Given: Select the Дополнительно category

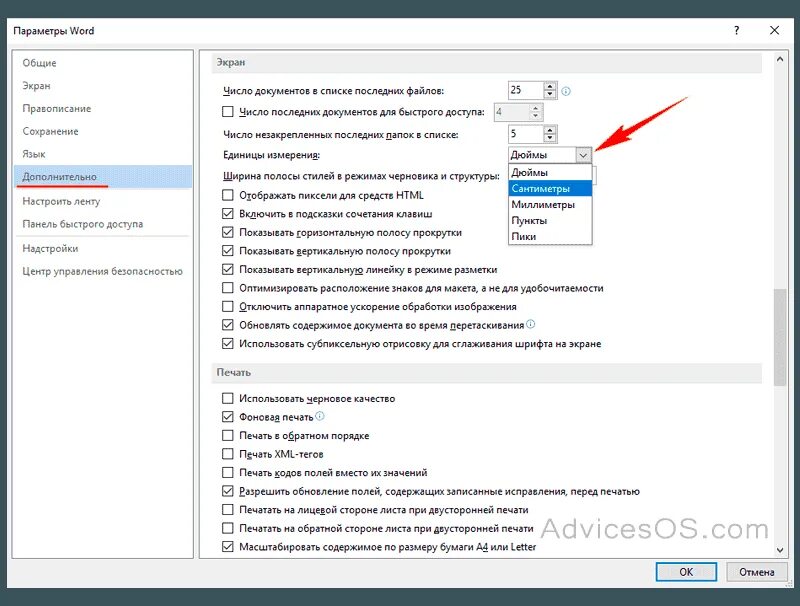Looking at the screenshot, I should [x=103, y=176].
